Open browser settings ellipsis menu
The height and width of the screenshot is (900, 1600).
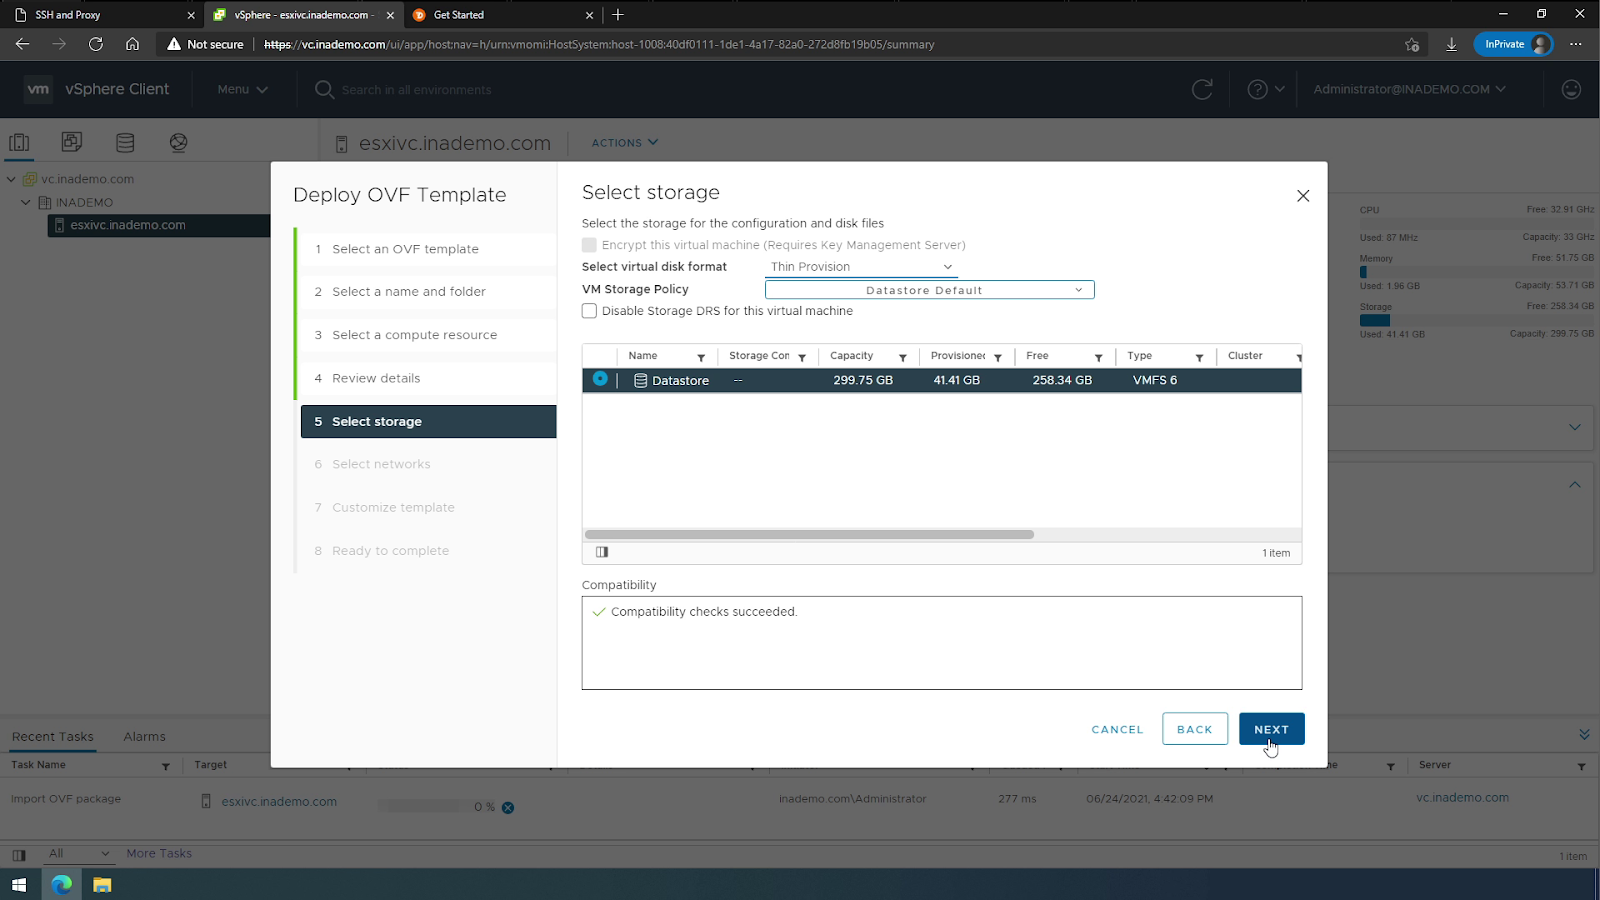(1576, 44)
